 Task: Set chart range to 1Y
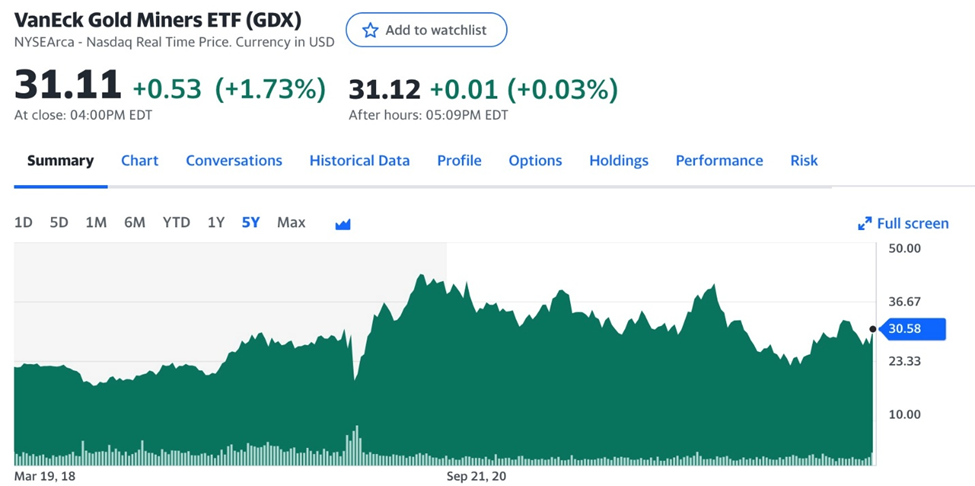(x=216, y=222)
